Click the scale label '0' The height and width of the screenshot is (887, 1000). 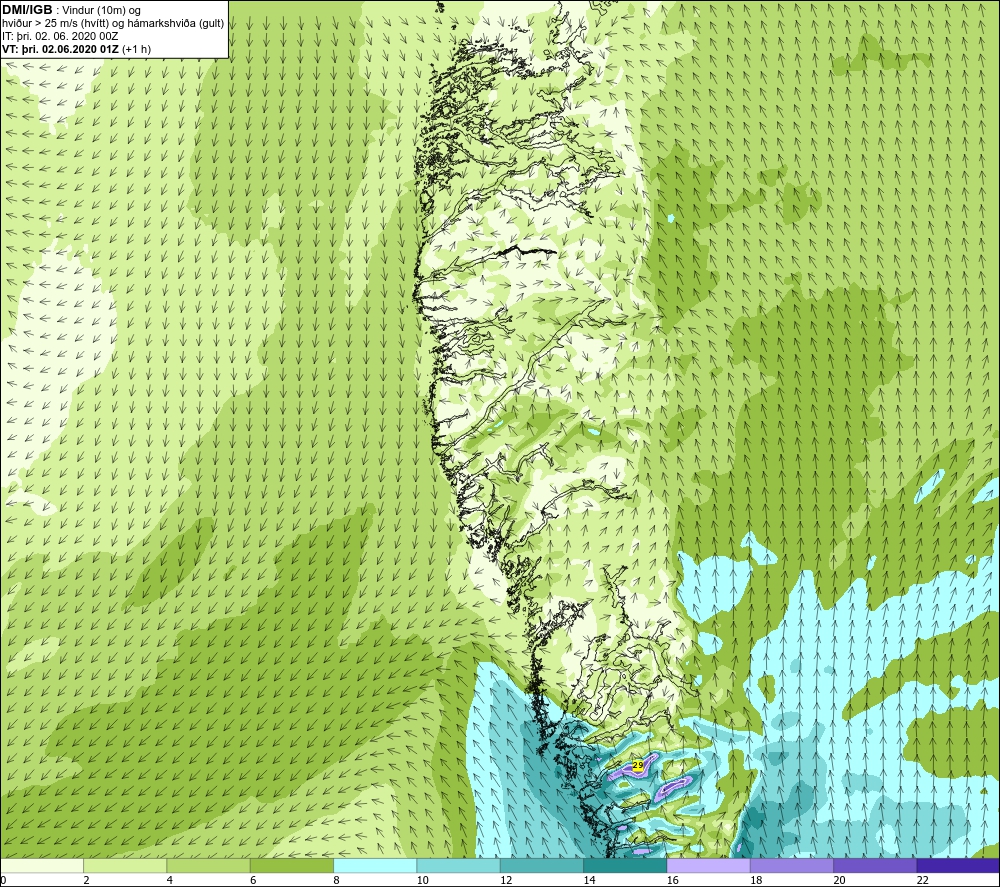click(3, 880)
